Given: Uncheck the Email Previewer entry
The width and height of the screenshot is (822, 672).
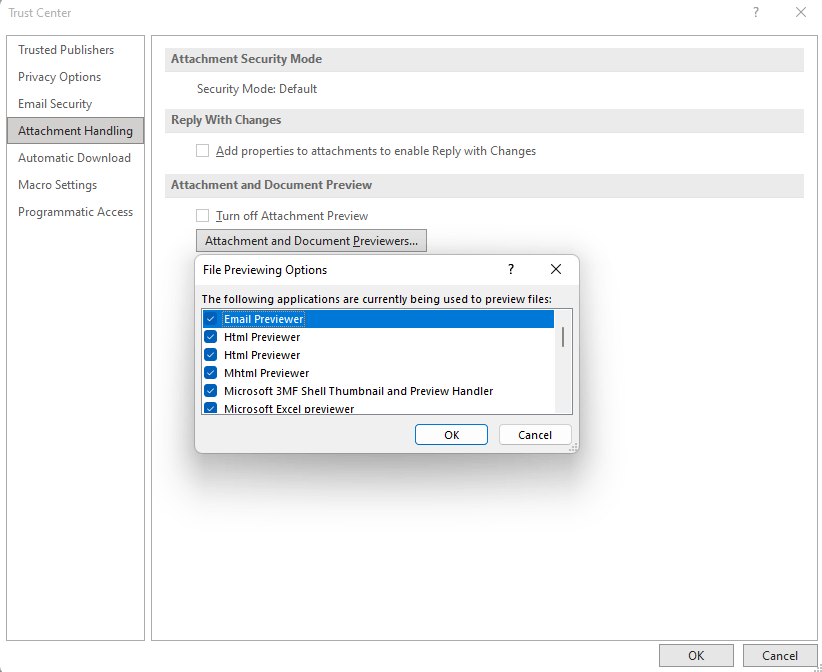Looking at the screenshot, I should tap(210, 318).
